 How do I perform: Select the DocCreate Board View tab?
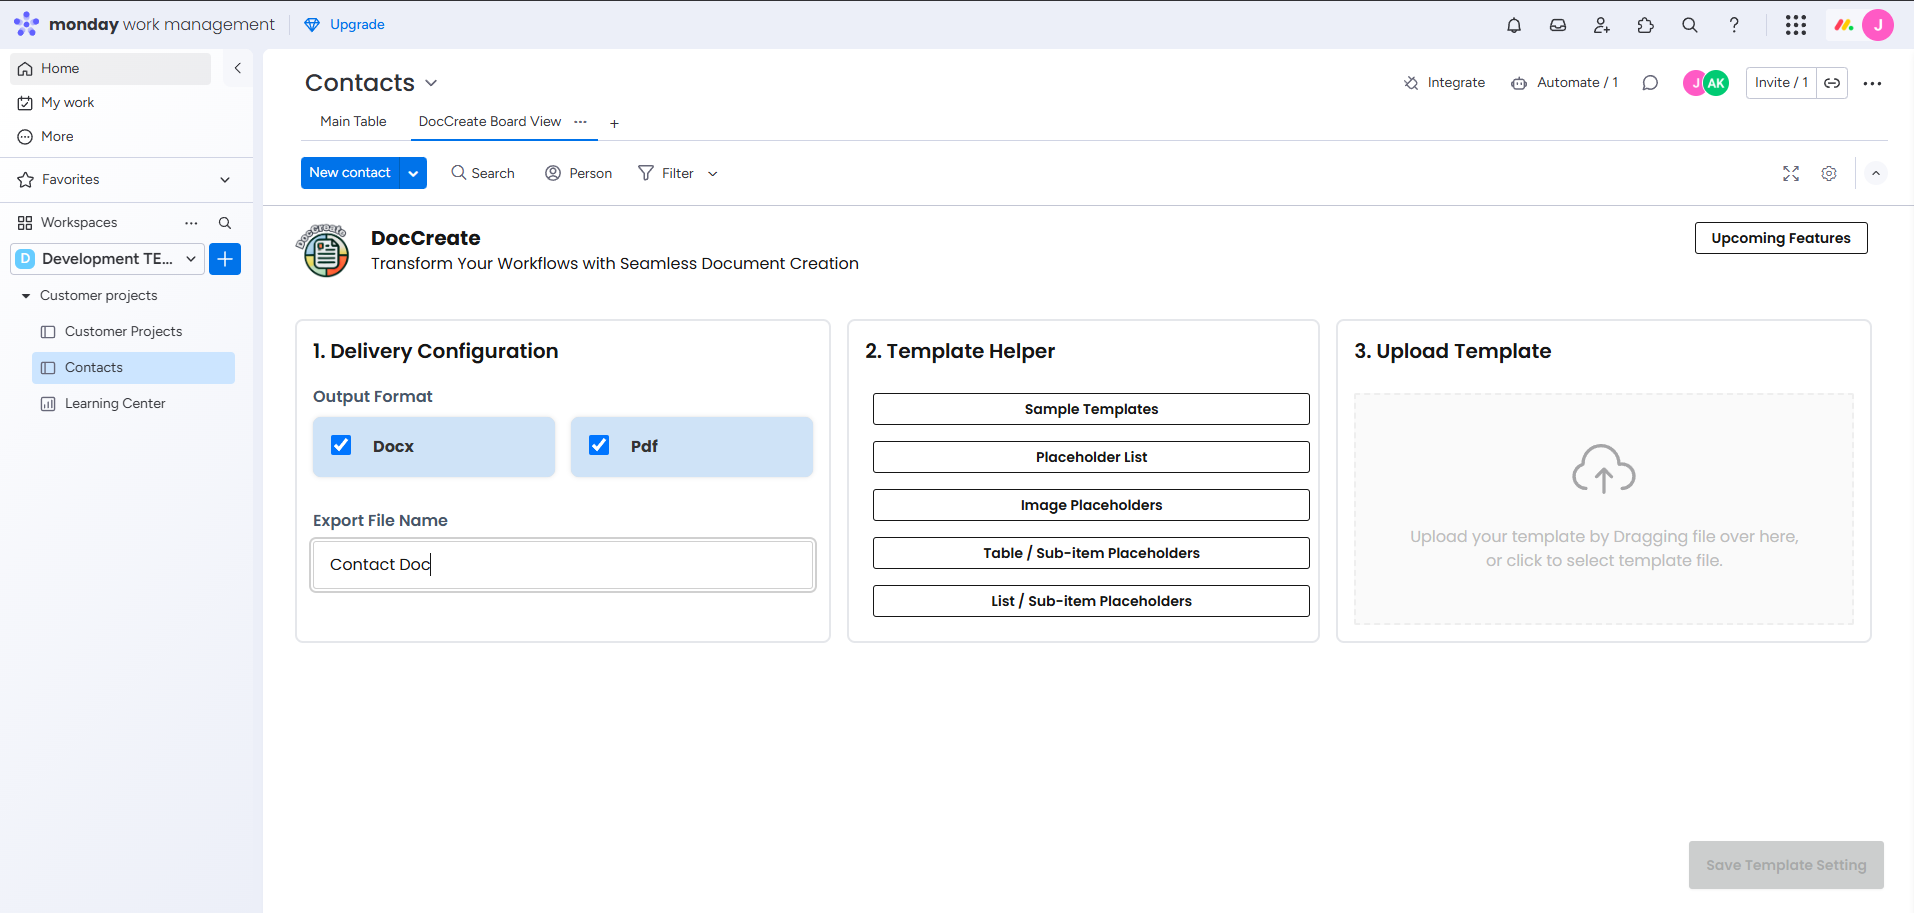tap(490, 121)
